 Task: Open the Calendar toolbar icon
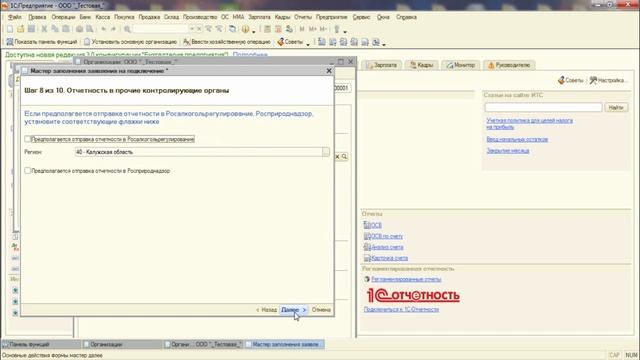coord(278,29)
